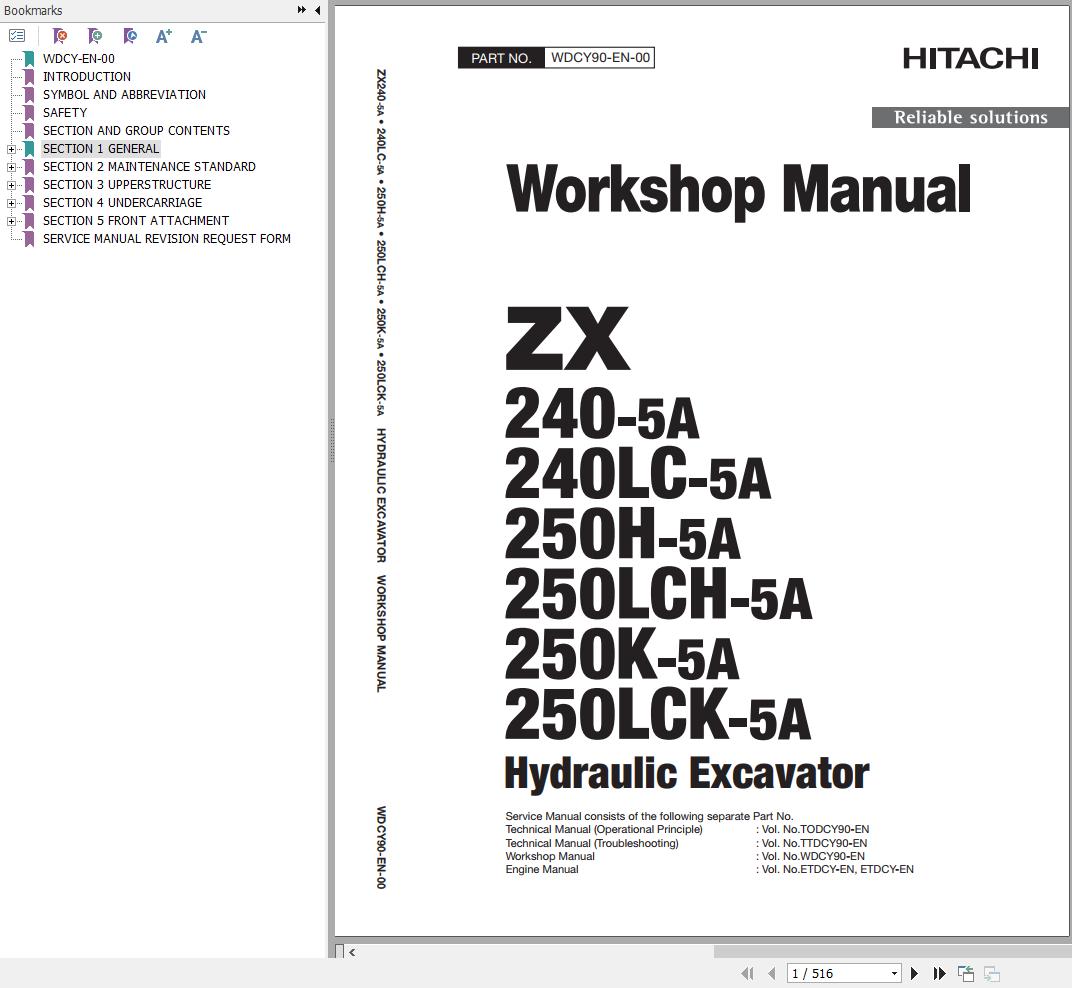
Task: Expand SECTION 4 UNDERCARRIAGE node
Action: pos(11,203)
